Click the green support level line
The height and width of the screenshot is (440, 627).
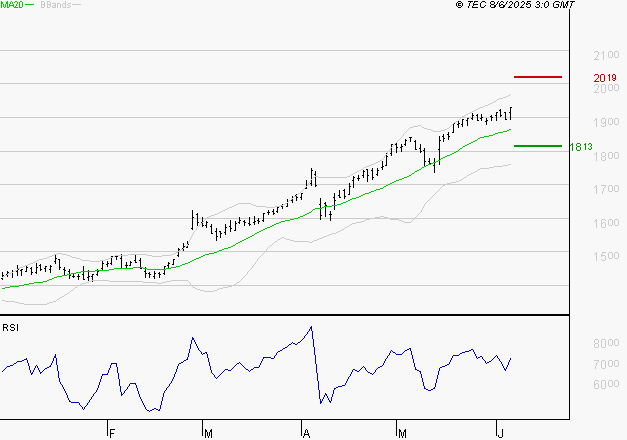(538, 146)
